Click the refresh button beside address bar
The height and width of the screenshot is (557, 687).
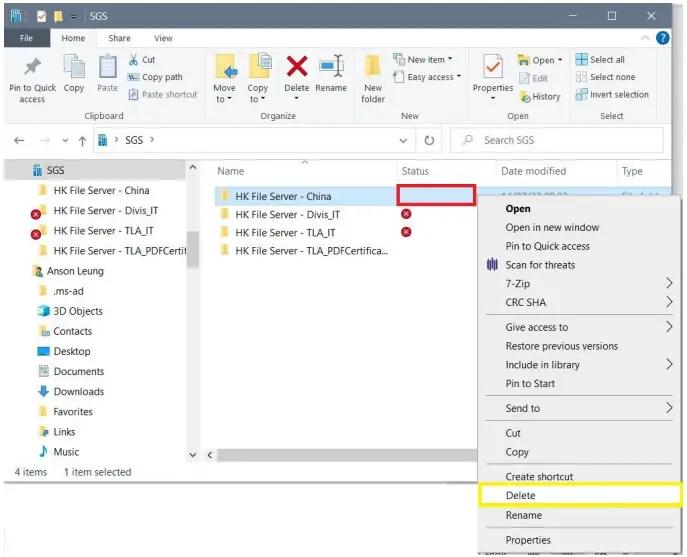click(430, 141)
